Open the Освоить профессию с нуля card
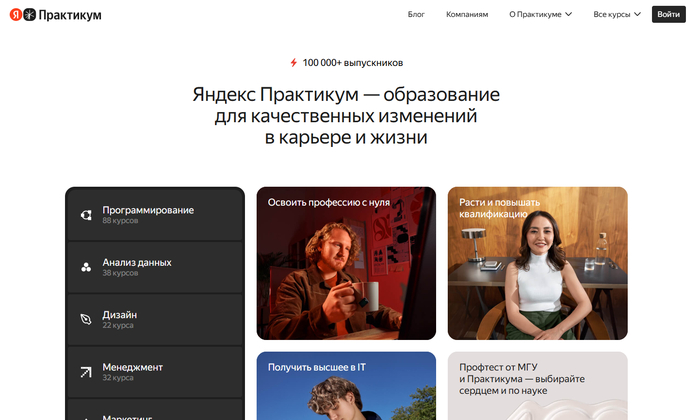This screenshot has width=700, height=420. pos(346,264)
